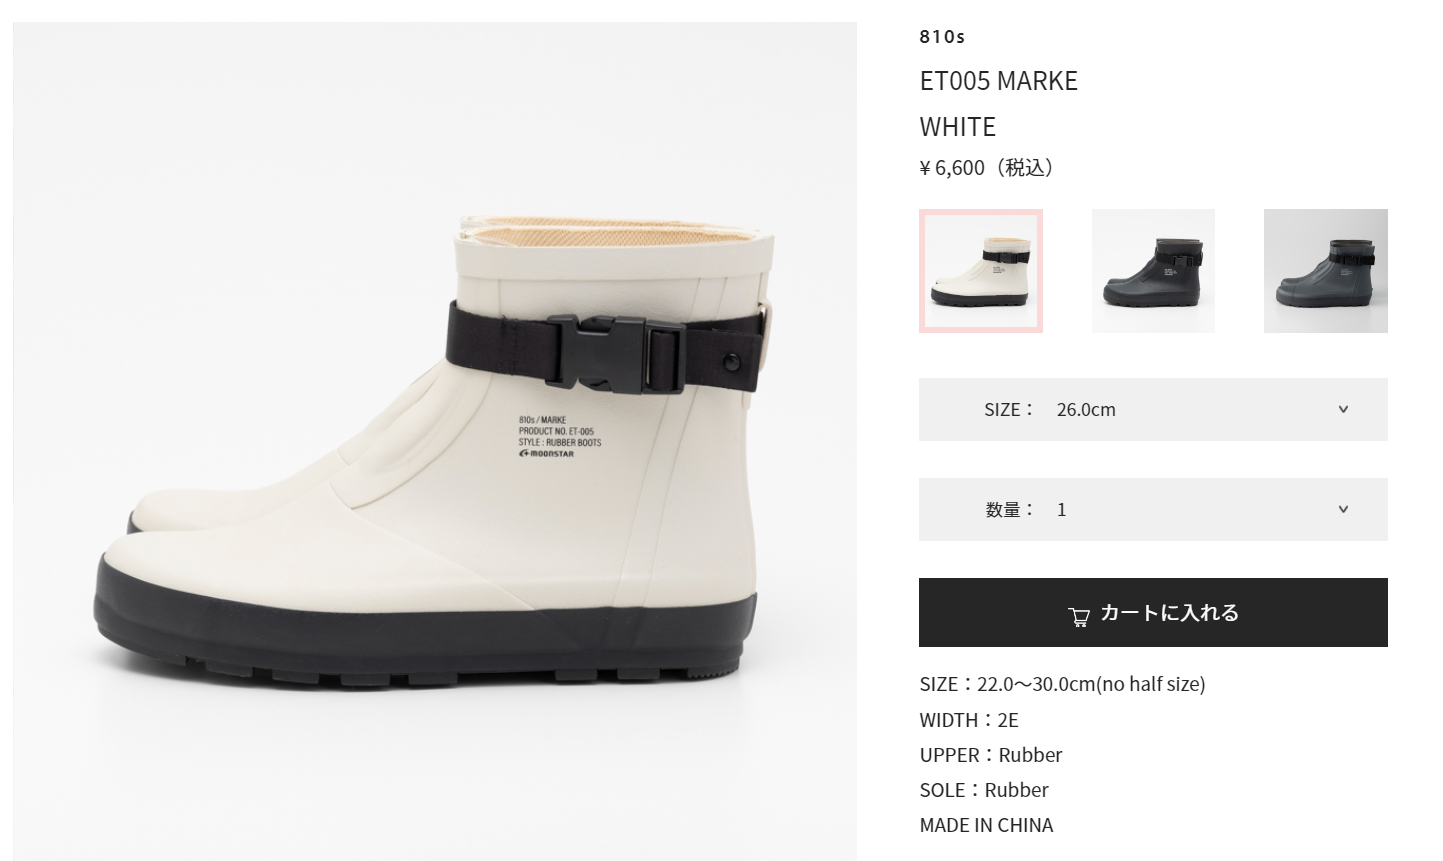Click the 数量 dropdown chevron arrow
Image resolution: width=1443 pixels, height=861 pixels.
tap(1343, 509)
